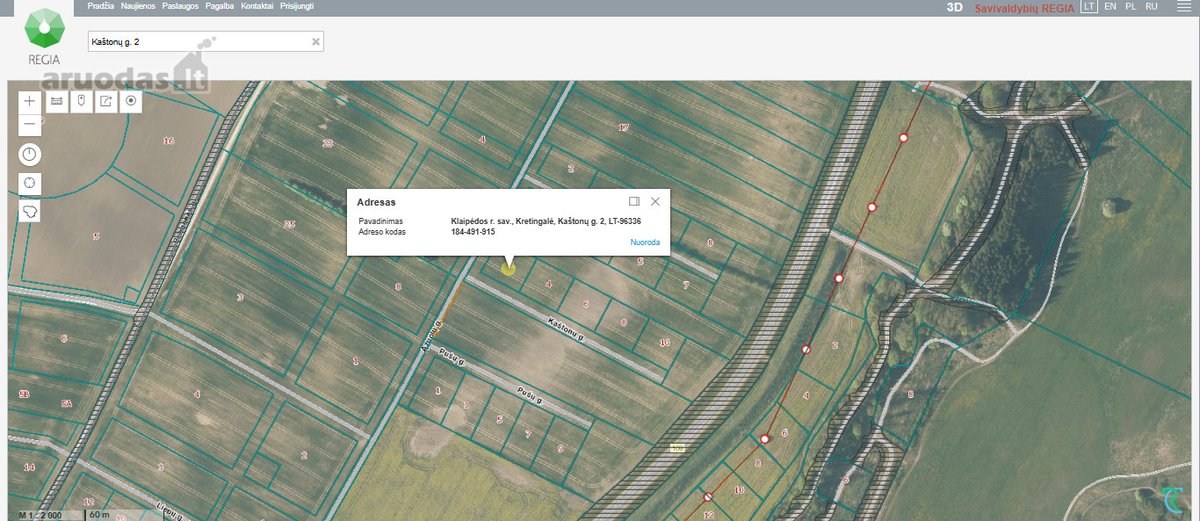
Task: Switch to 3D view
Action: [x=955, y=7]
